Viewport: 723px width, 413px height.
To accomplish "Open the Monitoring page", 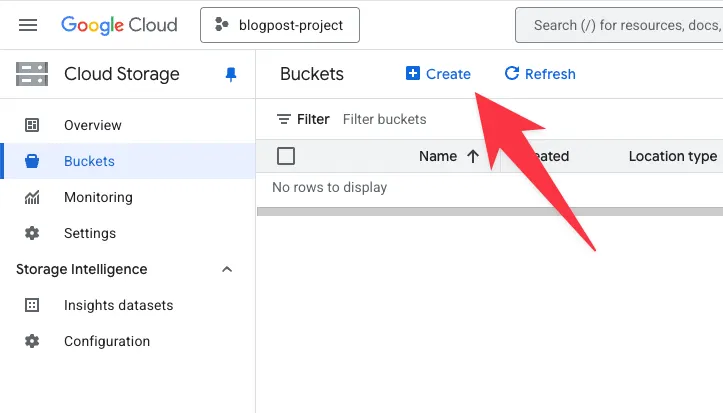I will [98, 197].
